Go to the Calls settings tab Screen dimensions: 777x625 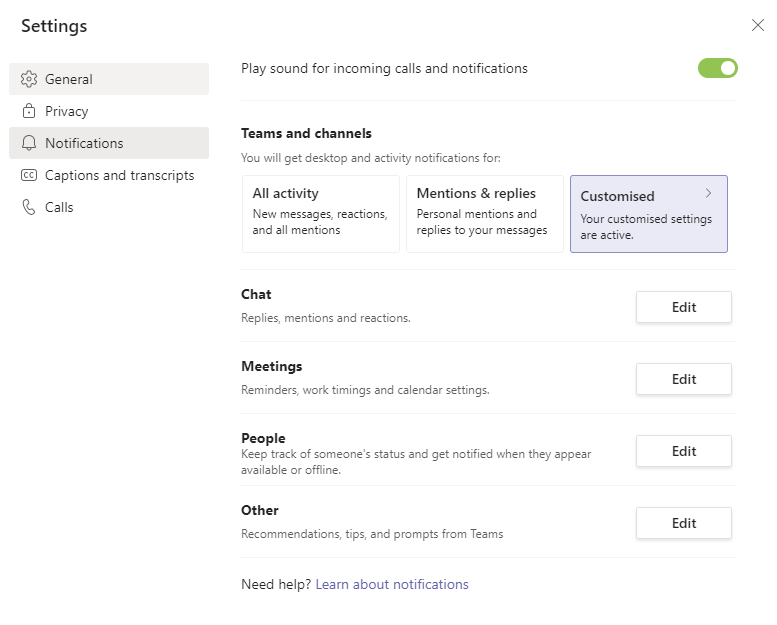59,207
